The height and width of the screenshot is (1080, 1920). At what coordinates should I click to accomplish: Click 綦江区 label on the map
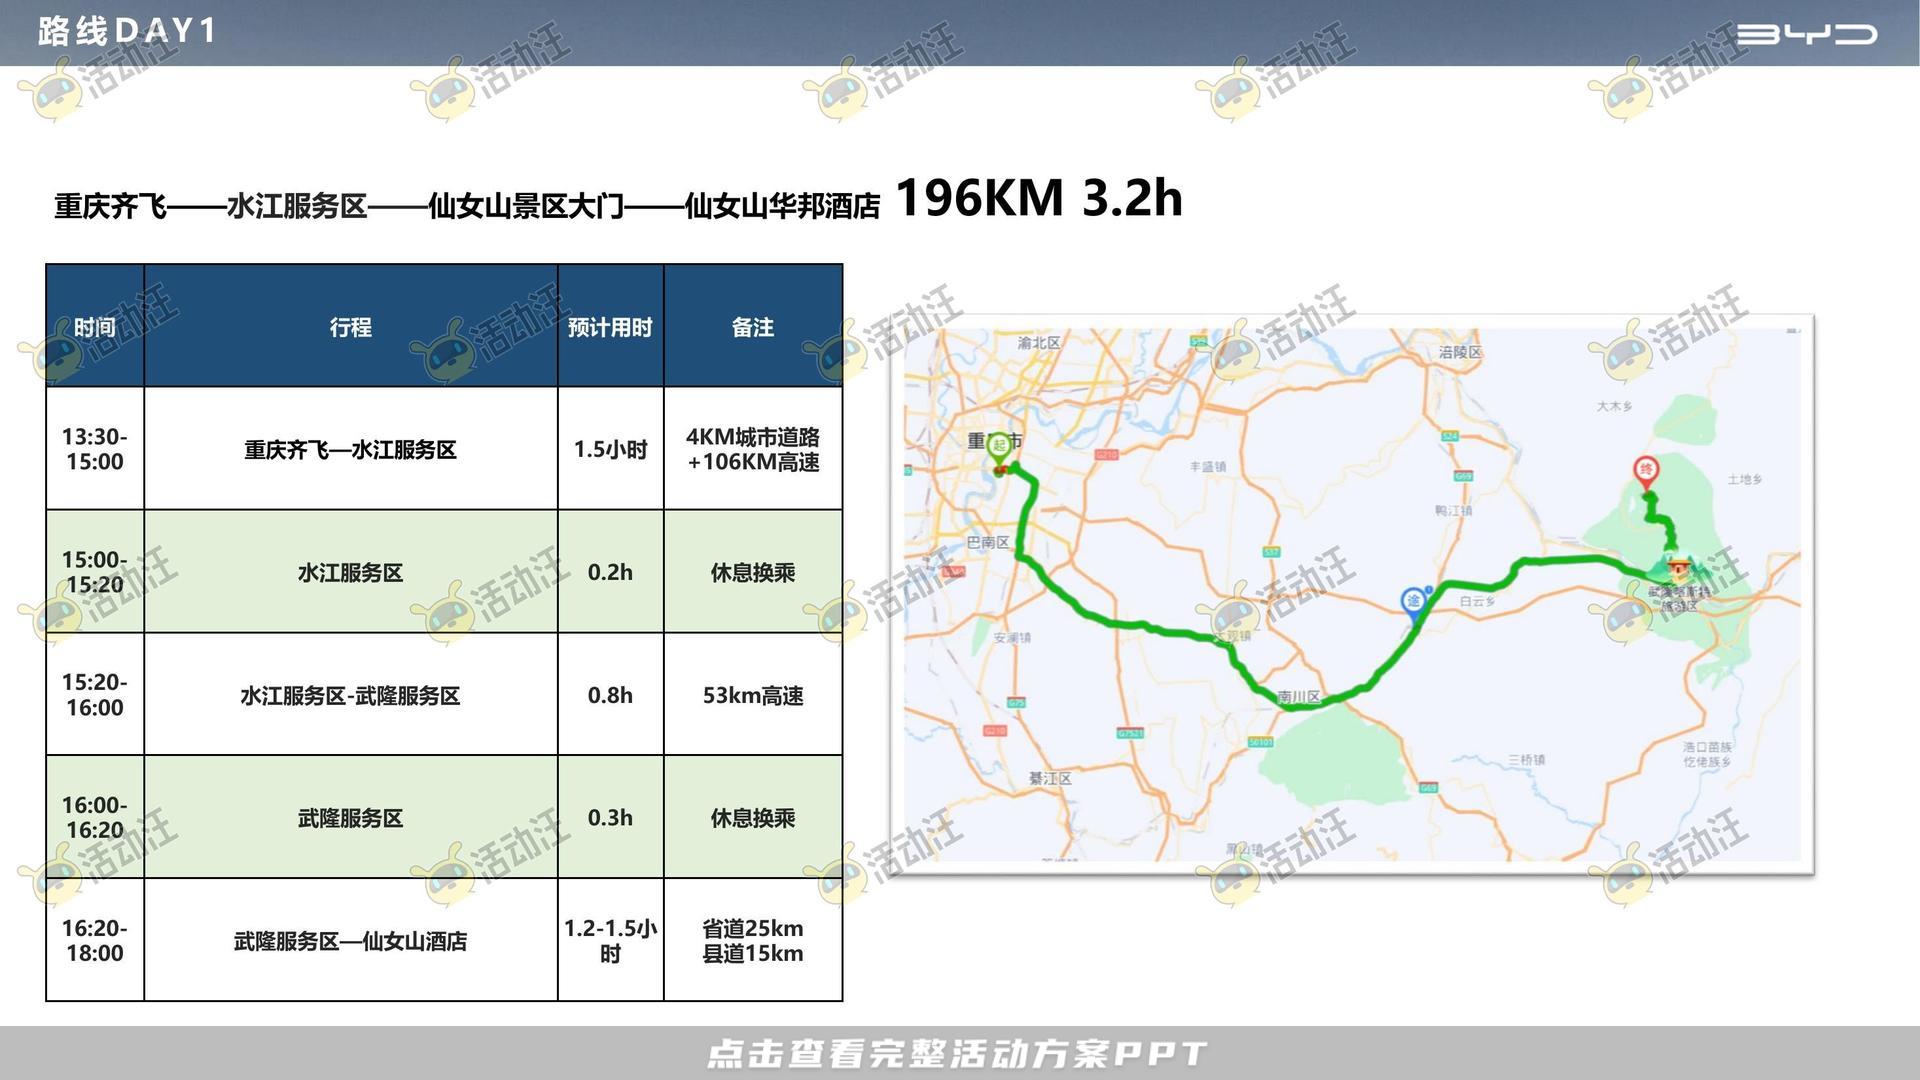tap(1050, 778)
